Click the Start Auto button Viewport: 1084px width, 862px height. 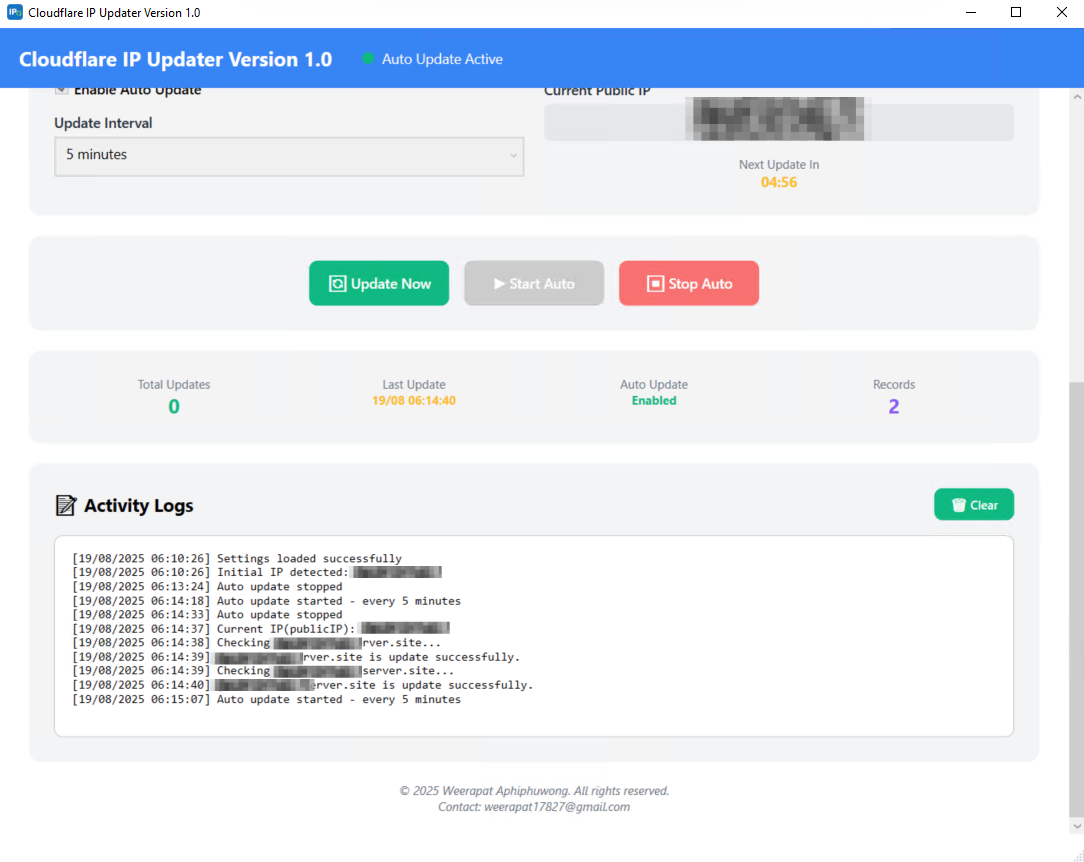click(534, 283)
